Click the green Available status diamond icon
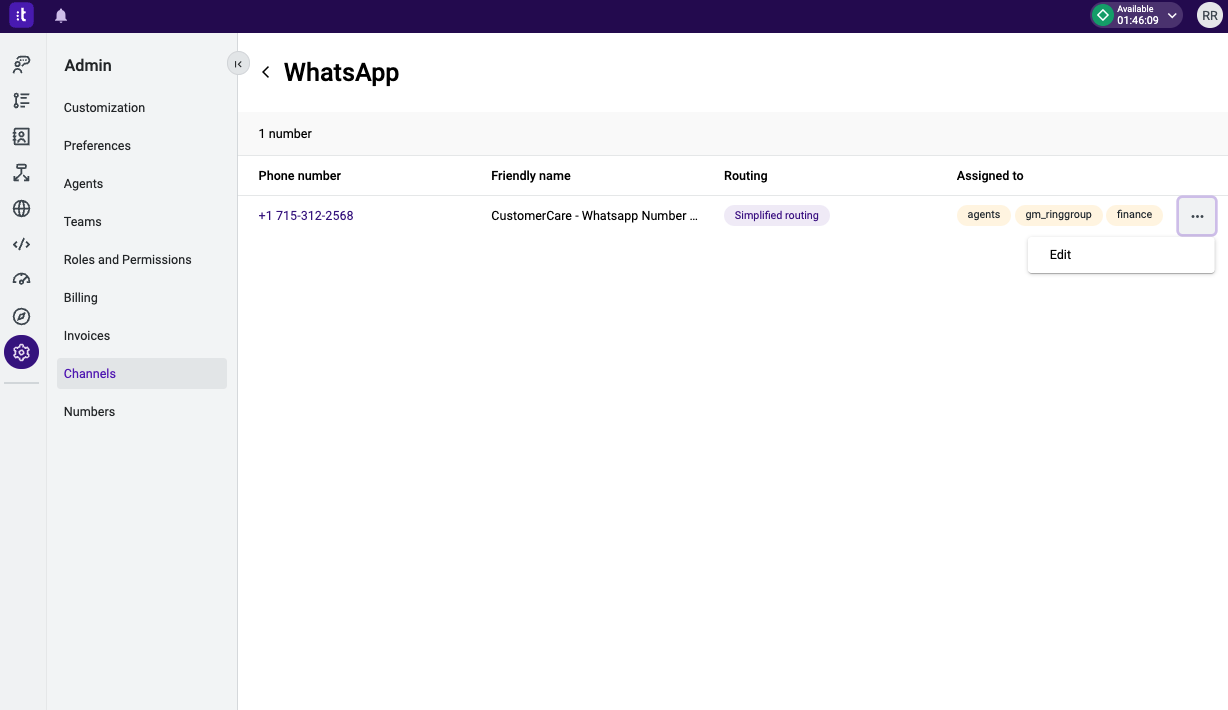Image resolution: width=1228 pixels, height=710 pixels. coord(1103,15)
